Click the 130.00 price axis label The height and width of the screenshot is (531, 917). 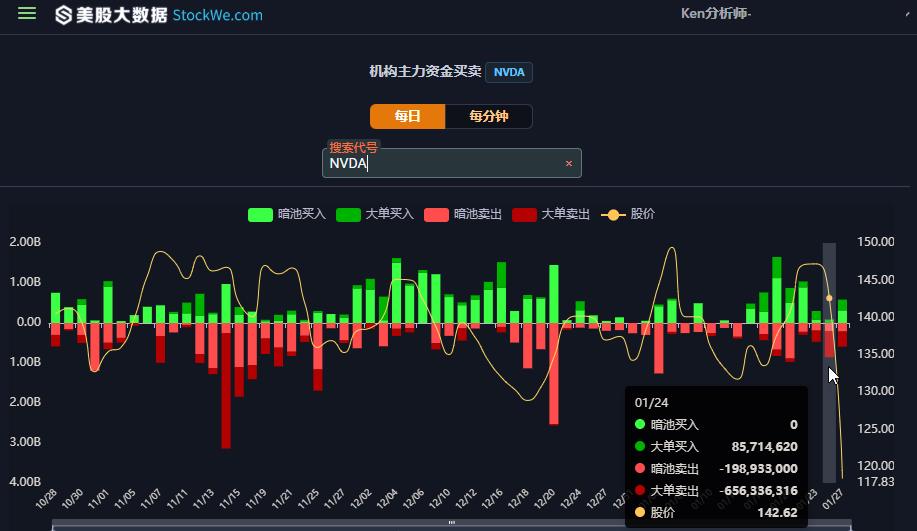coord(875,391)
